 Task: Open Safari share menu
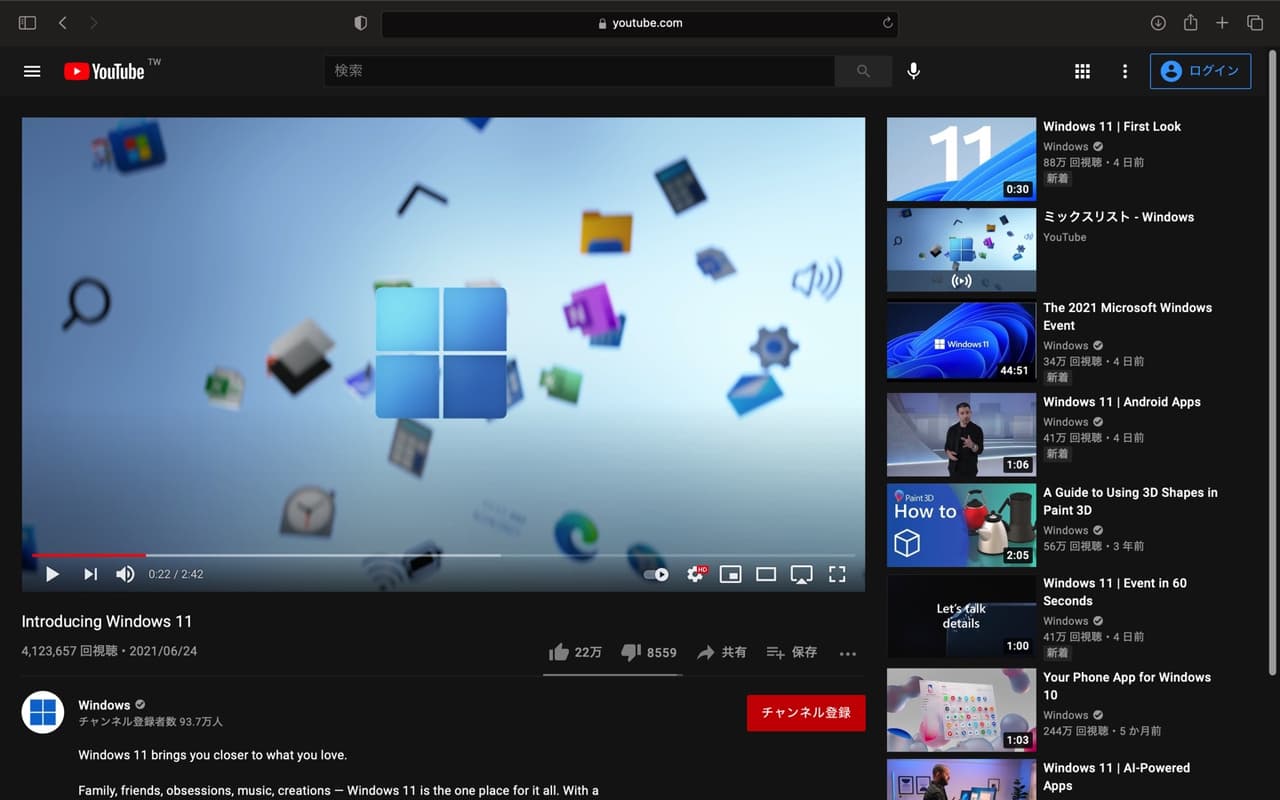(1190, 22)
